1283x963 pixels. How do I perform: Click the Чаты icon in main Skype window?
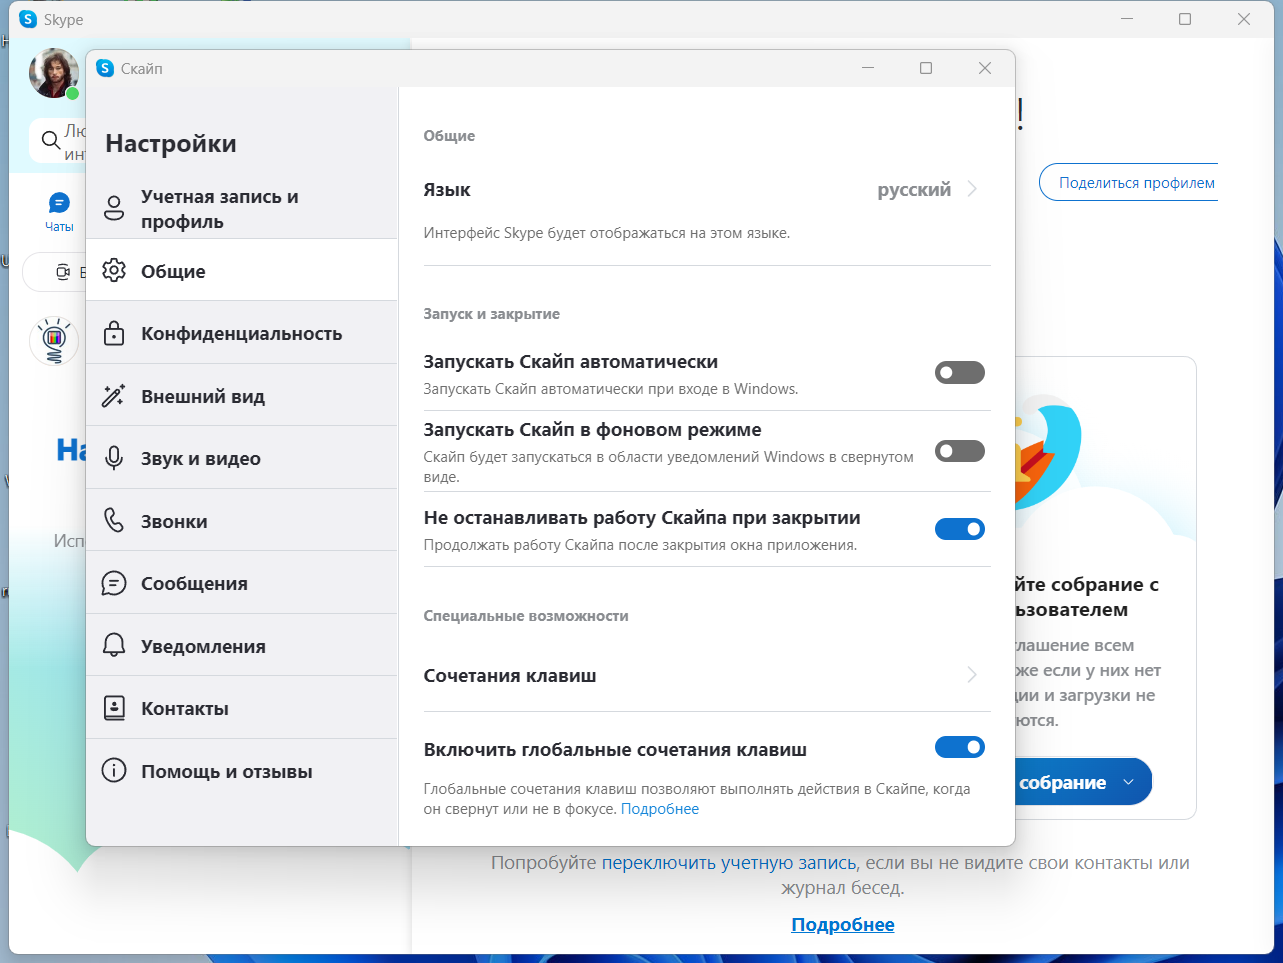pyautogui.click(x=59, y=204)
